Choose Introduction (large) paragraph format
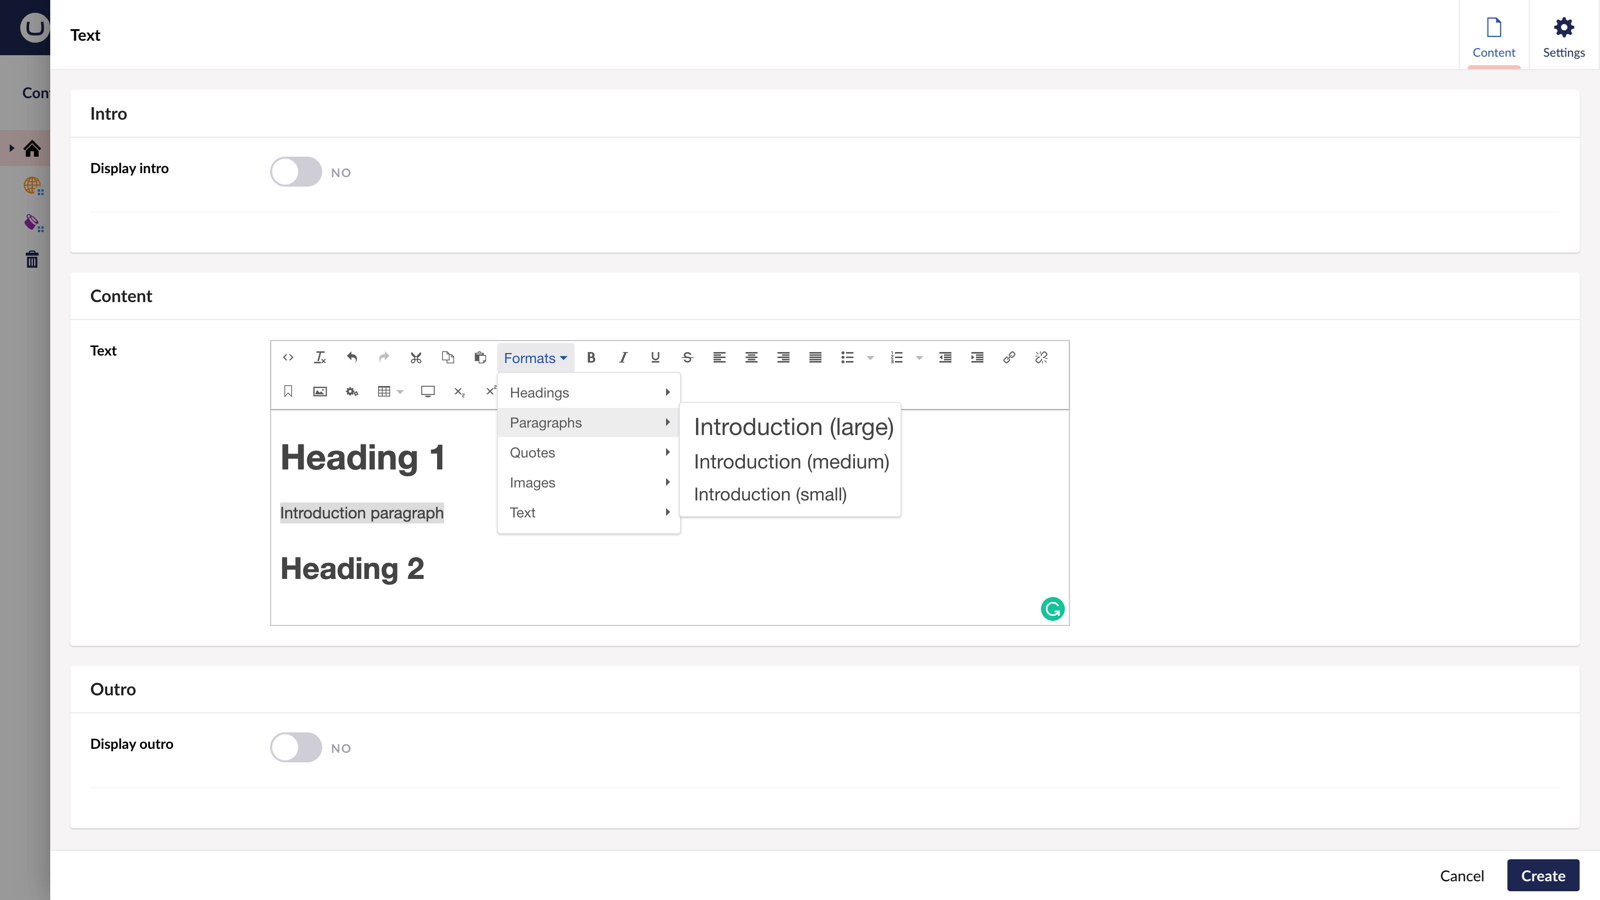1600x900 pixels. pos(793,427)
